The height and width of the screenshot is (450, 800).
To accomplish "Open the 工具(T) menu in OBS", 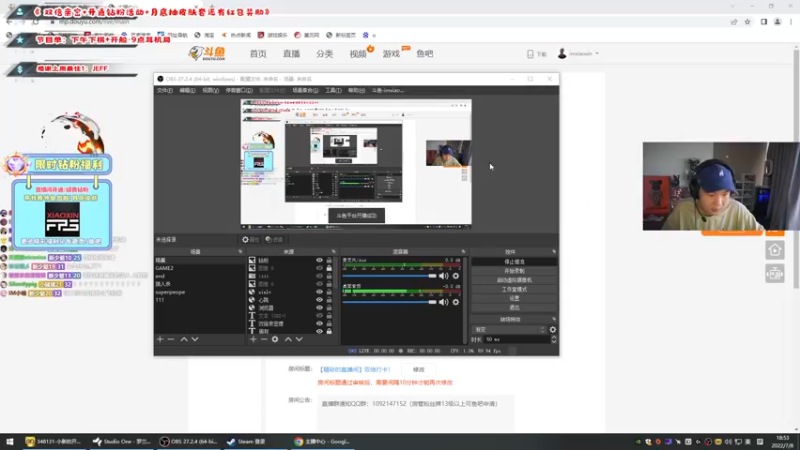I will pyautogui.click(x=333, y=90).
